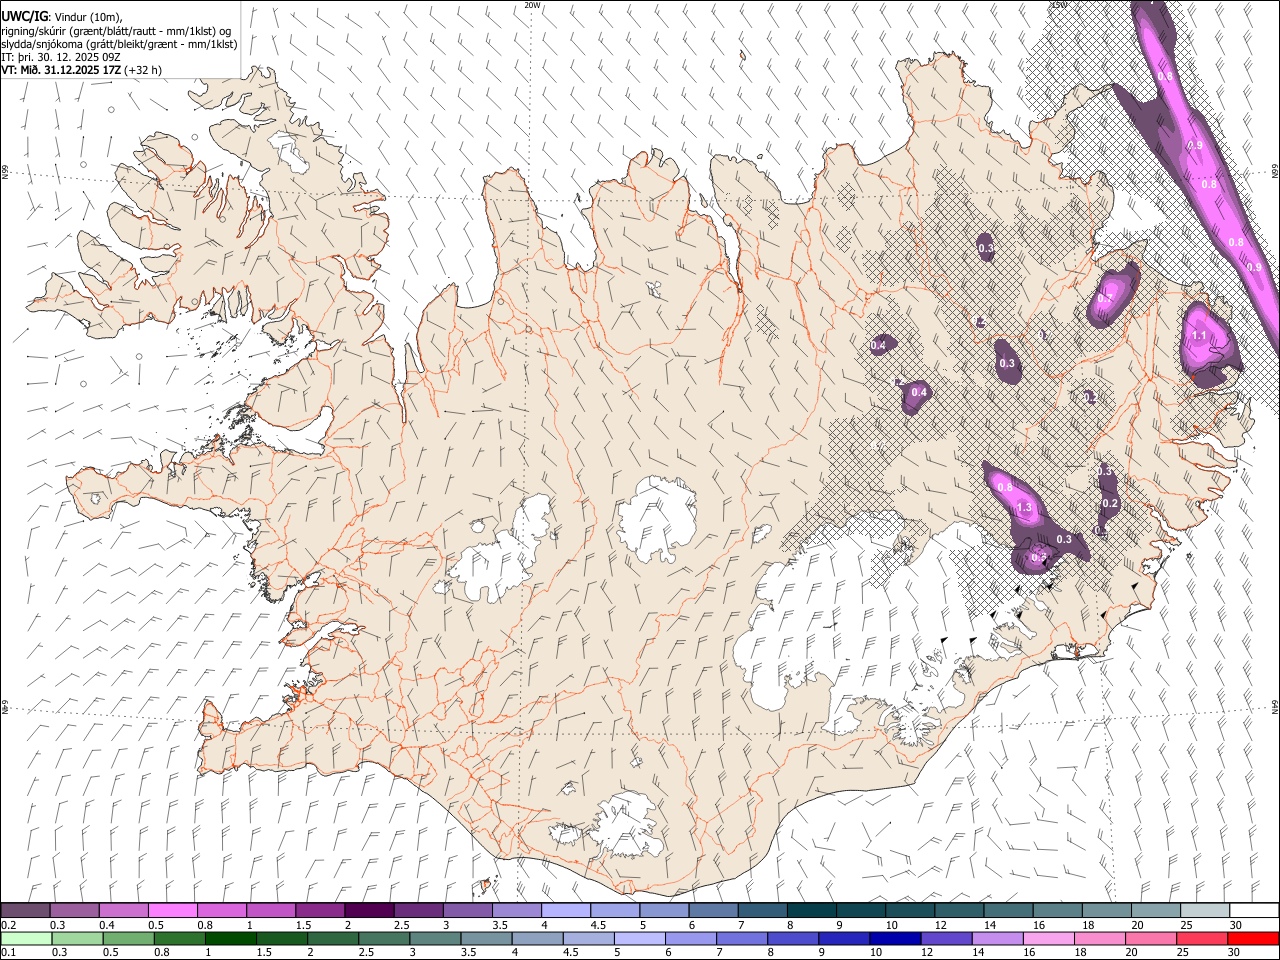
Task: Pick the 5 swatch in the bottom legend row
Action: coord(639,938)
